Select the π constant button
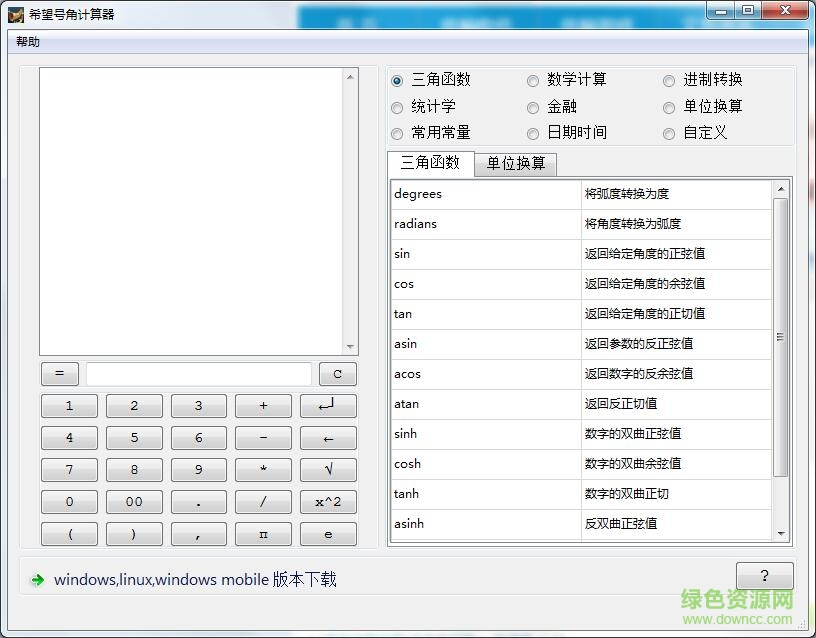 pyautogui.click(x=263, y=534)
